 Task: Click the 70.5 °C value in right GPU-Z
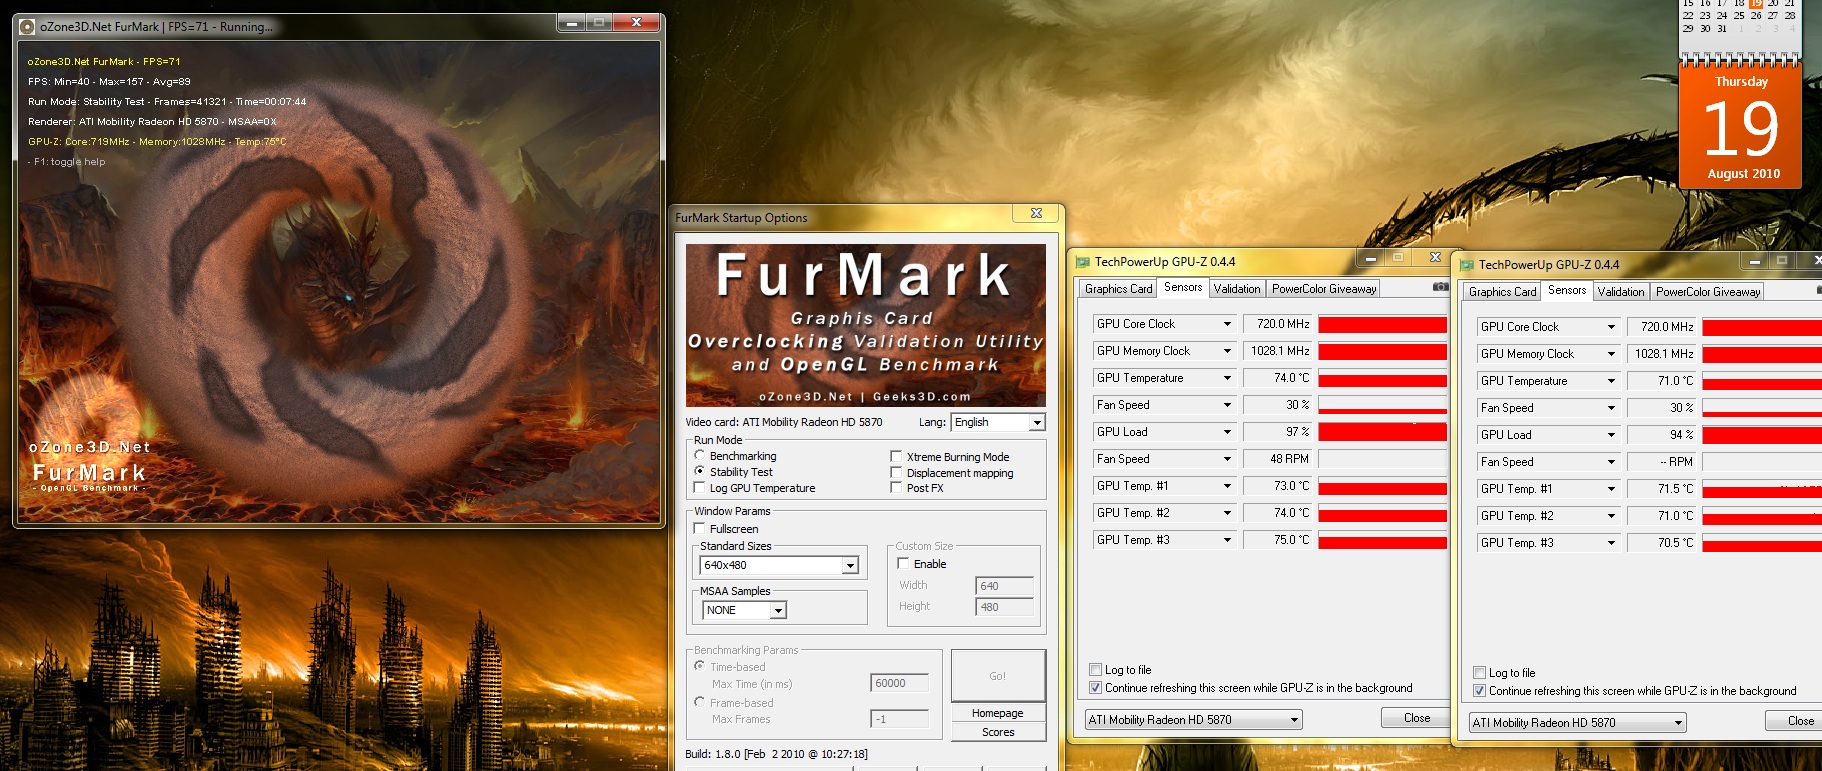(1662, 543)
